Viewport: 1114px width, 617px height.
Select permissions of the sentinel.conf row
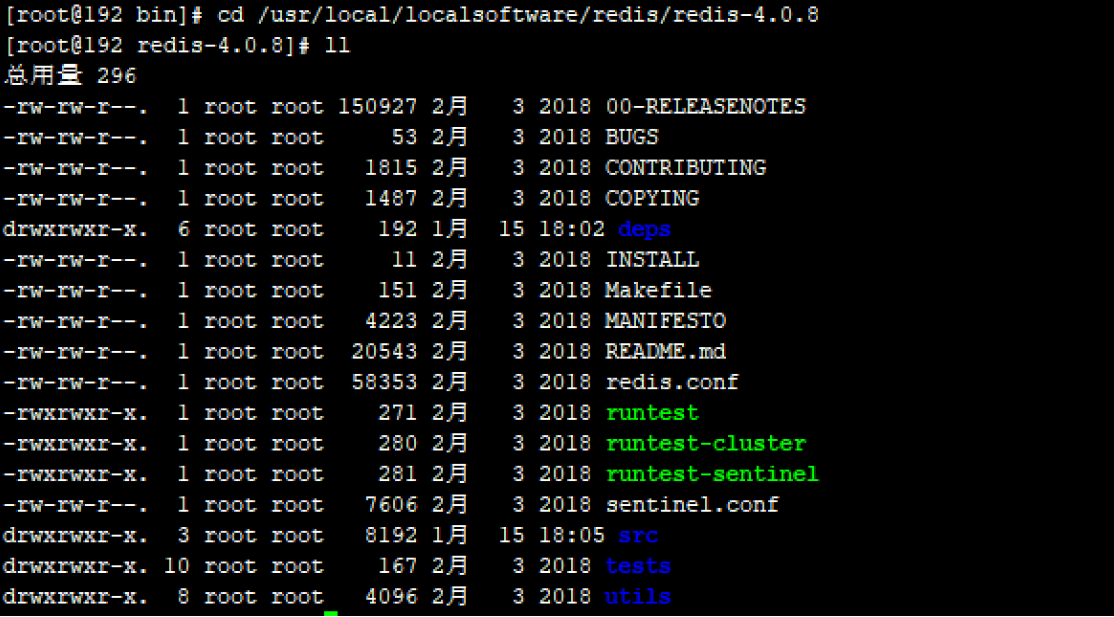pos(76,505)
